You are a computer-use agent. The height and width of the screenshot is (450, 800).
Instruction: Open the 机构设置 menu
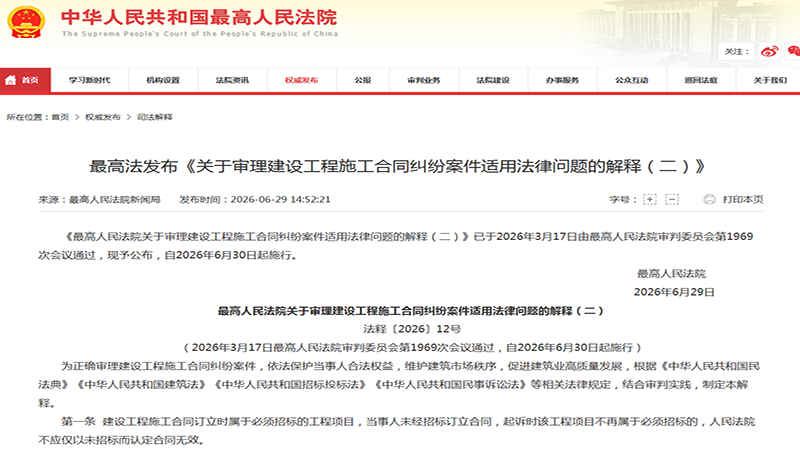click(x=163, y=80)
